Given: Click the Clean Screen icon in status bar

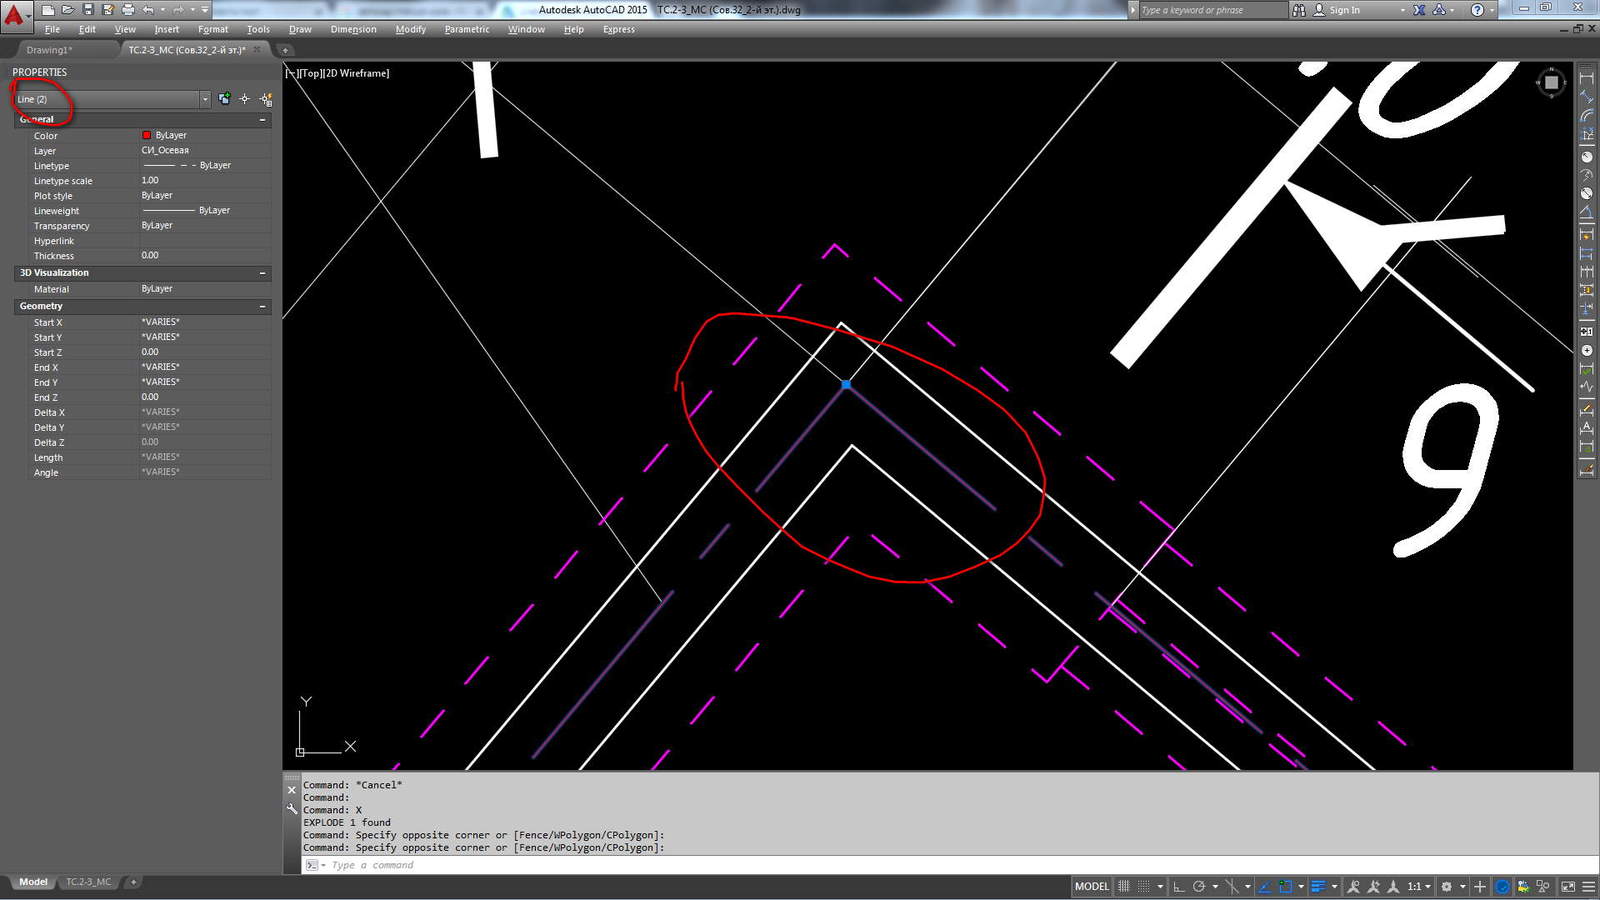Looking at the screenshot, I should [x=1568, y=887].
